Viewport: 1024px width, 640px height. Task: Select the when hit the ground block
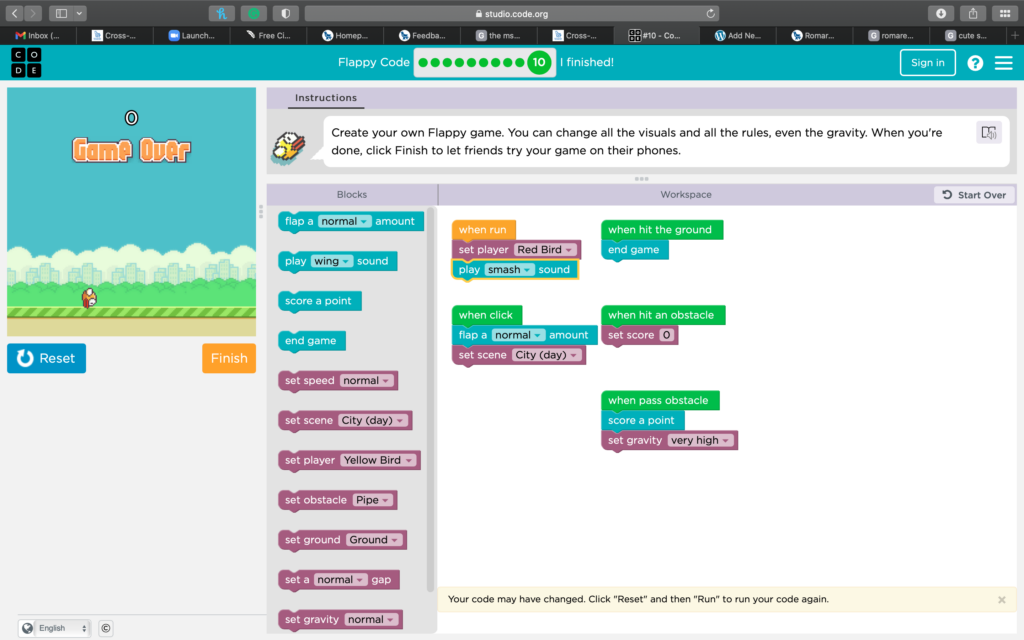(x=662, y=230)
